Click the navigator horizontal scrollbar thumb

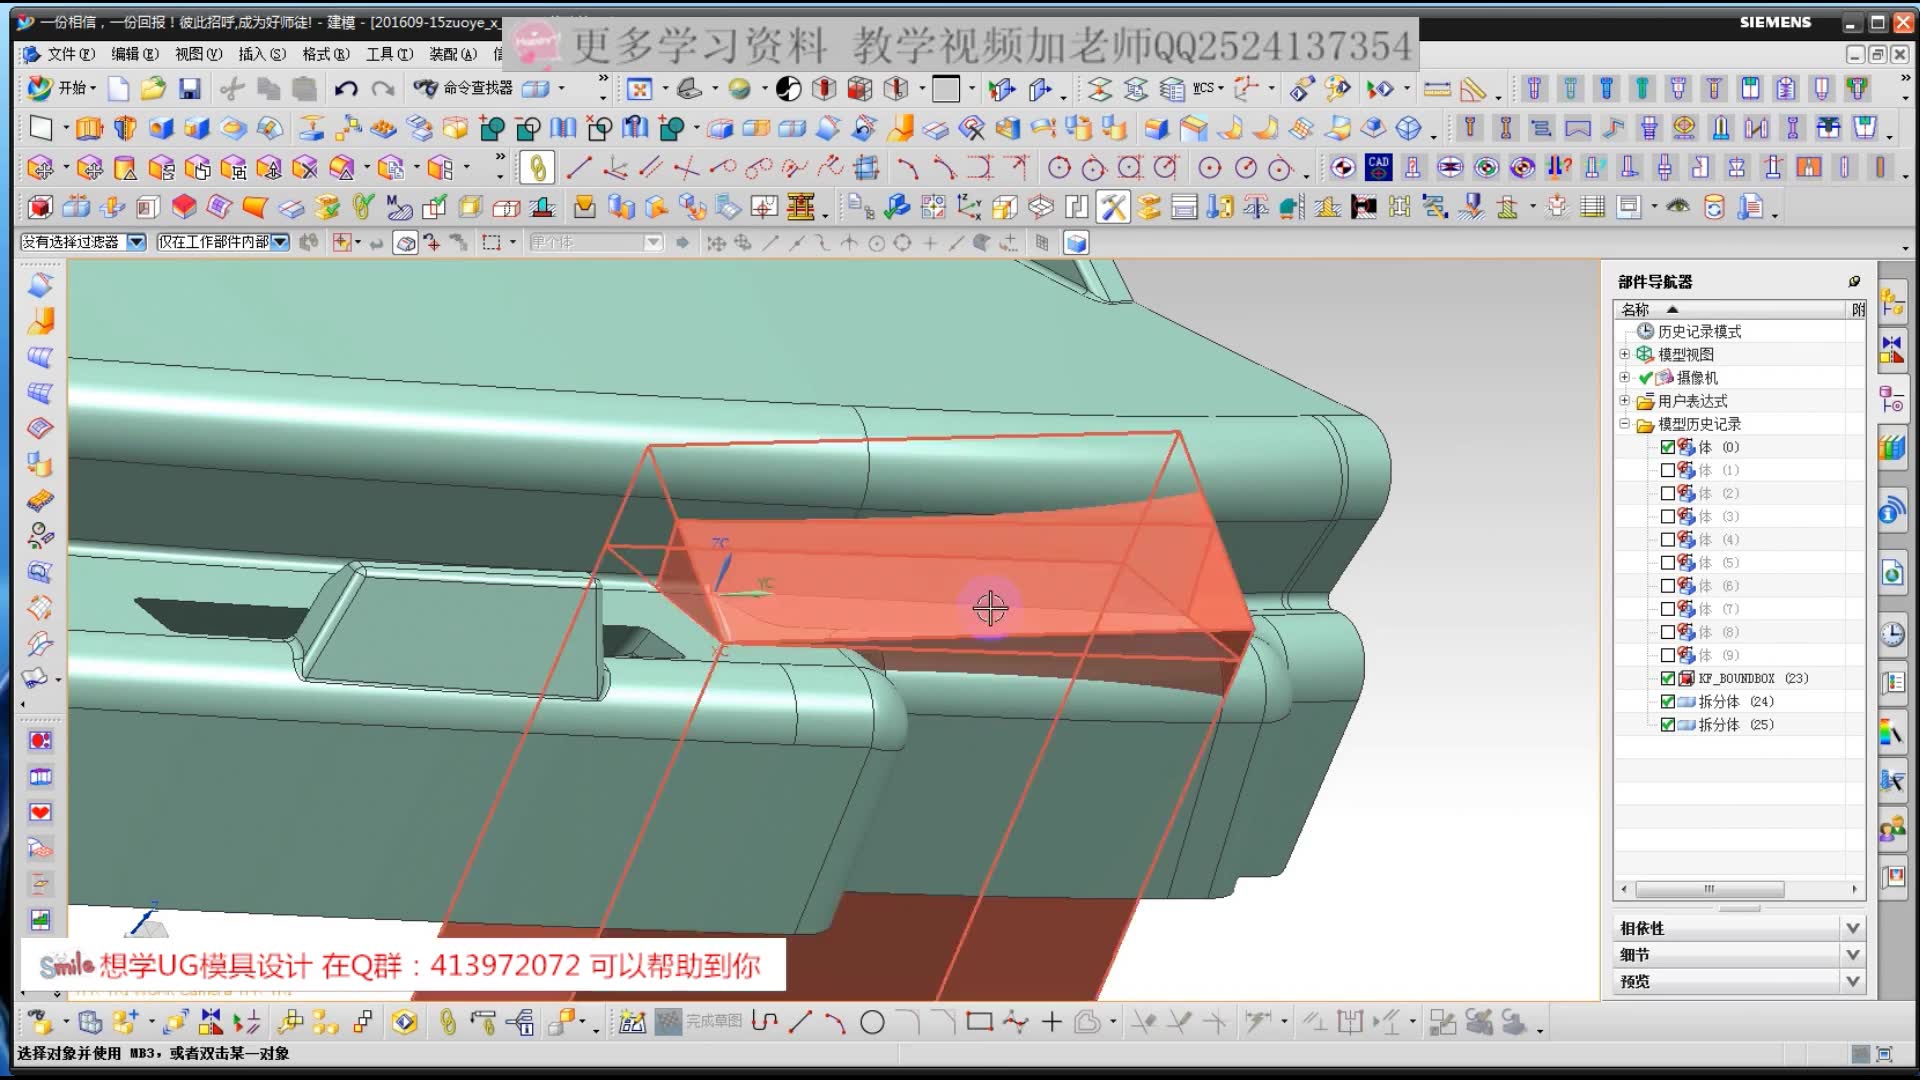[x=1709, y=889]
